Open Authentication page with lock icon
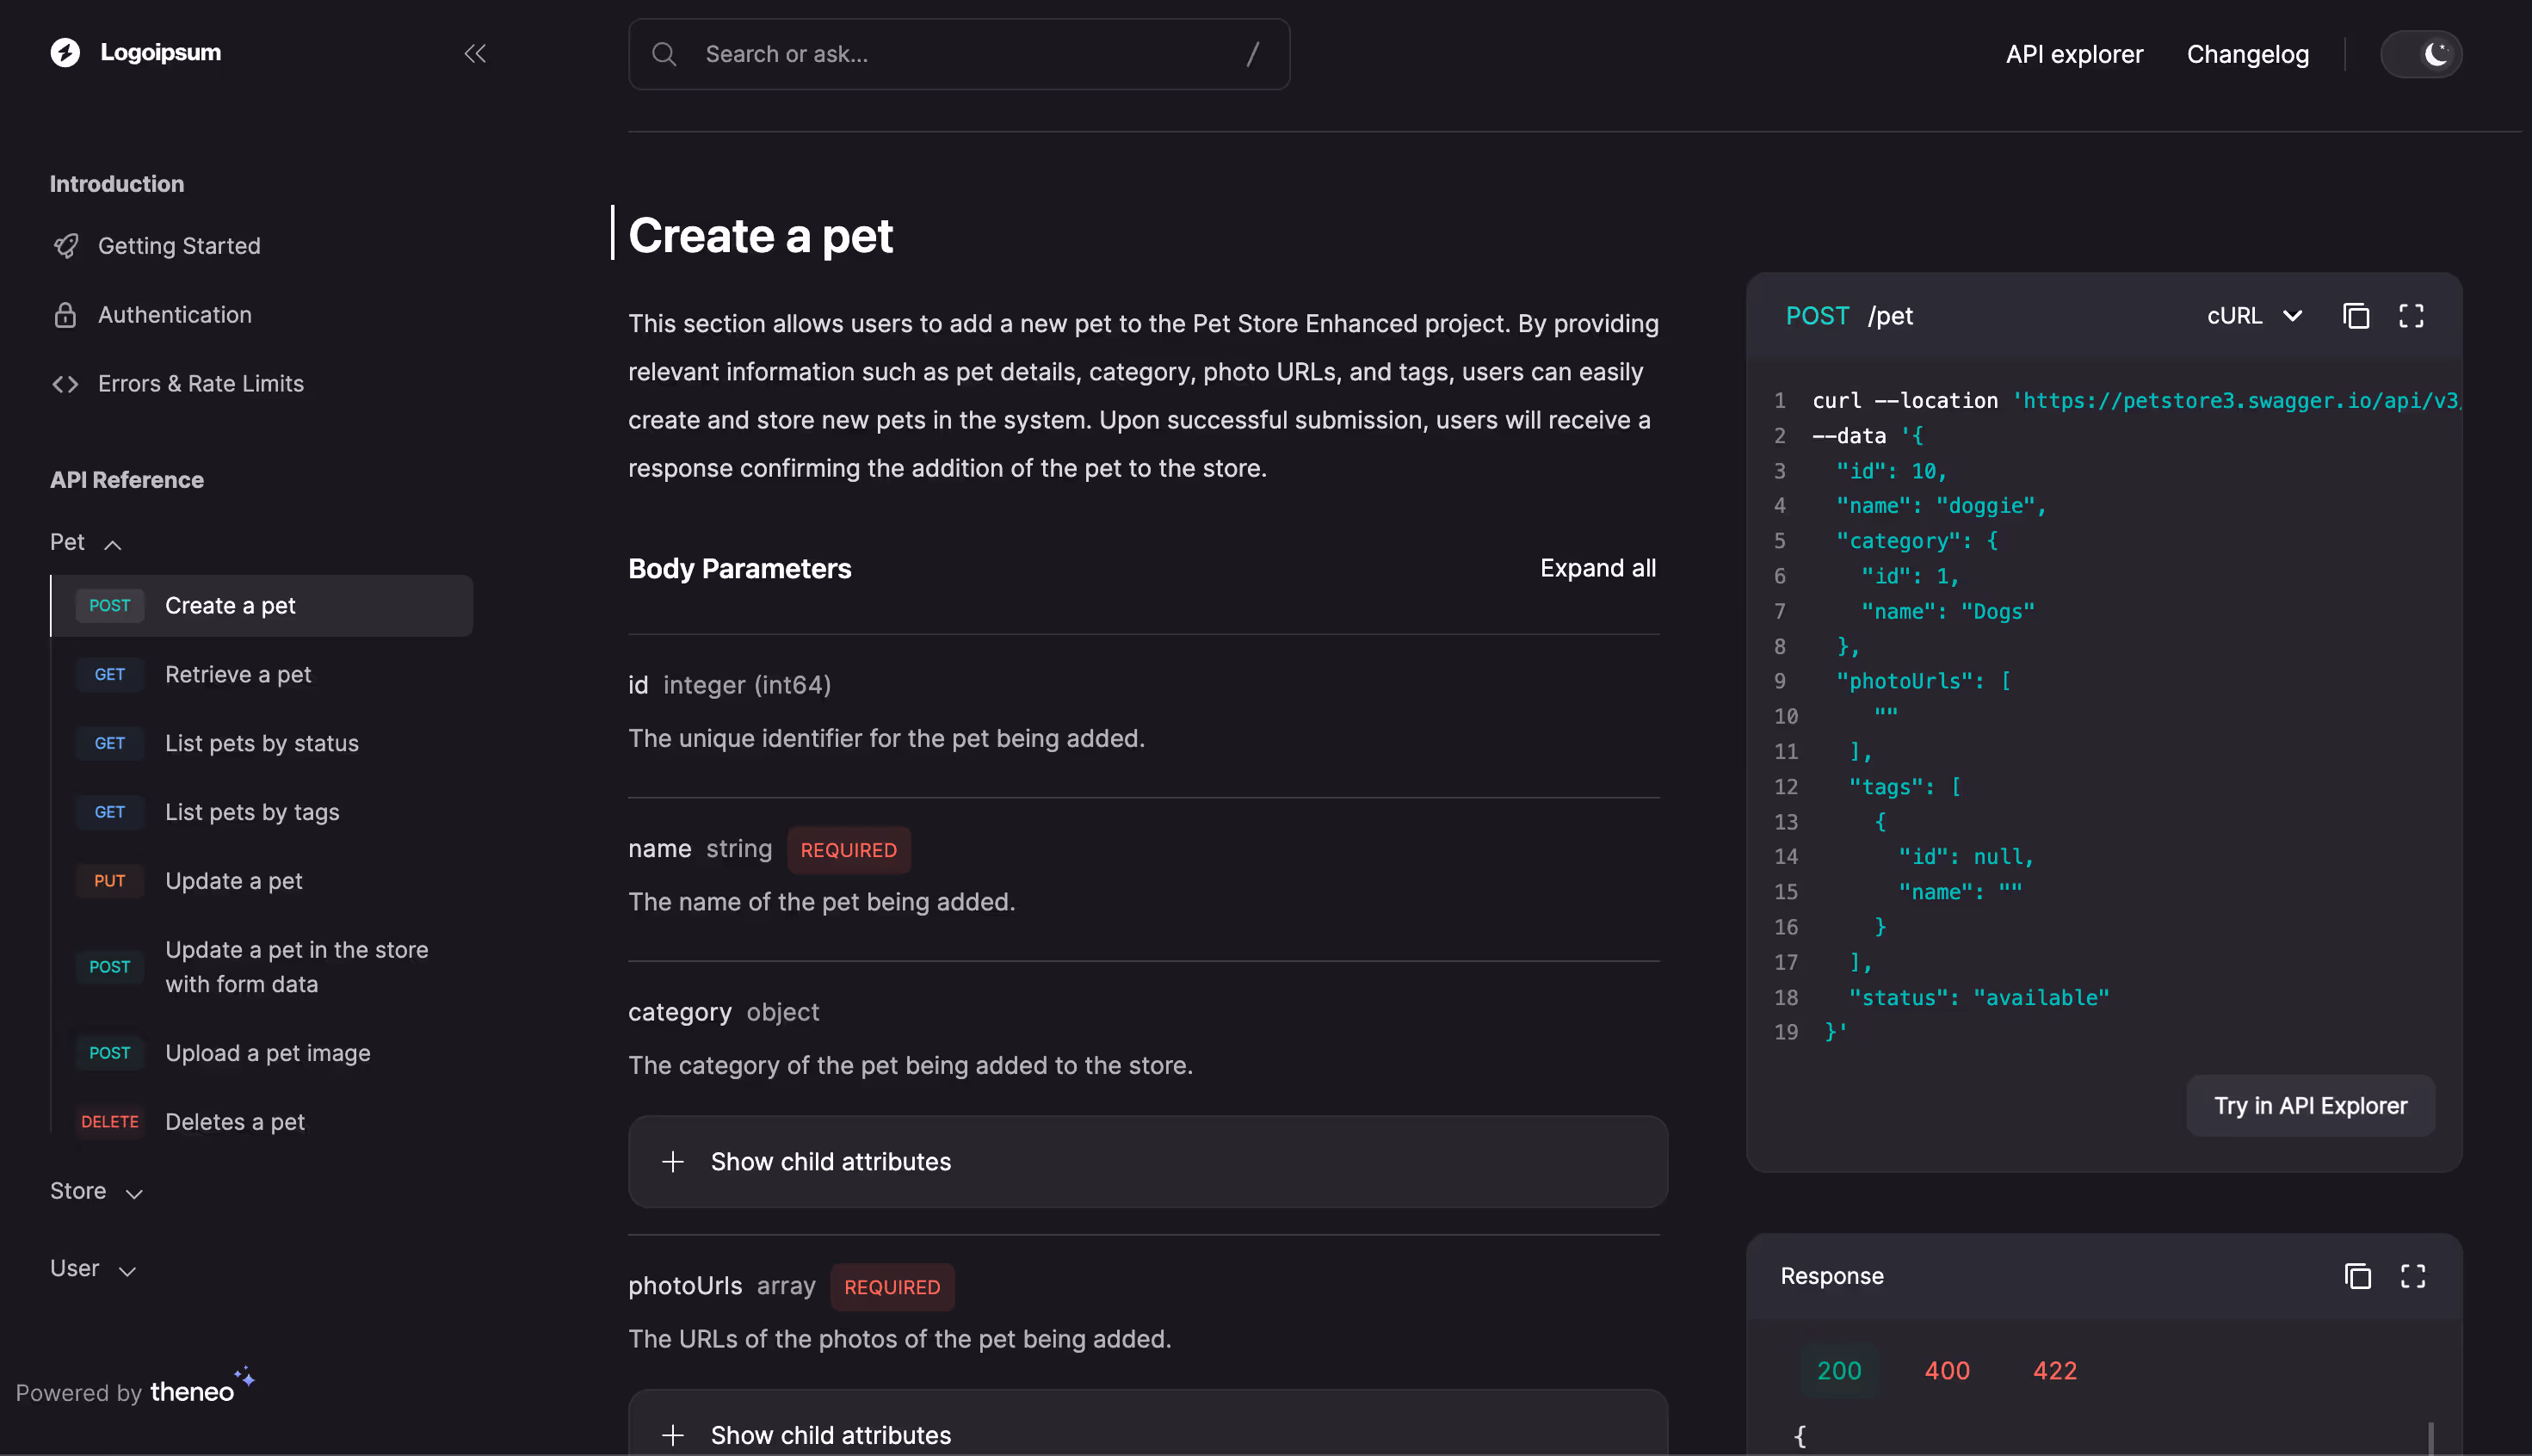Image resolution: width=2532 pixels, height=1456 pixels. click(174, 315)
